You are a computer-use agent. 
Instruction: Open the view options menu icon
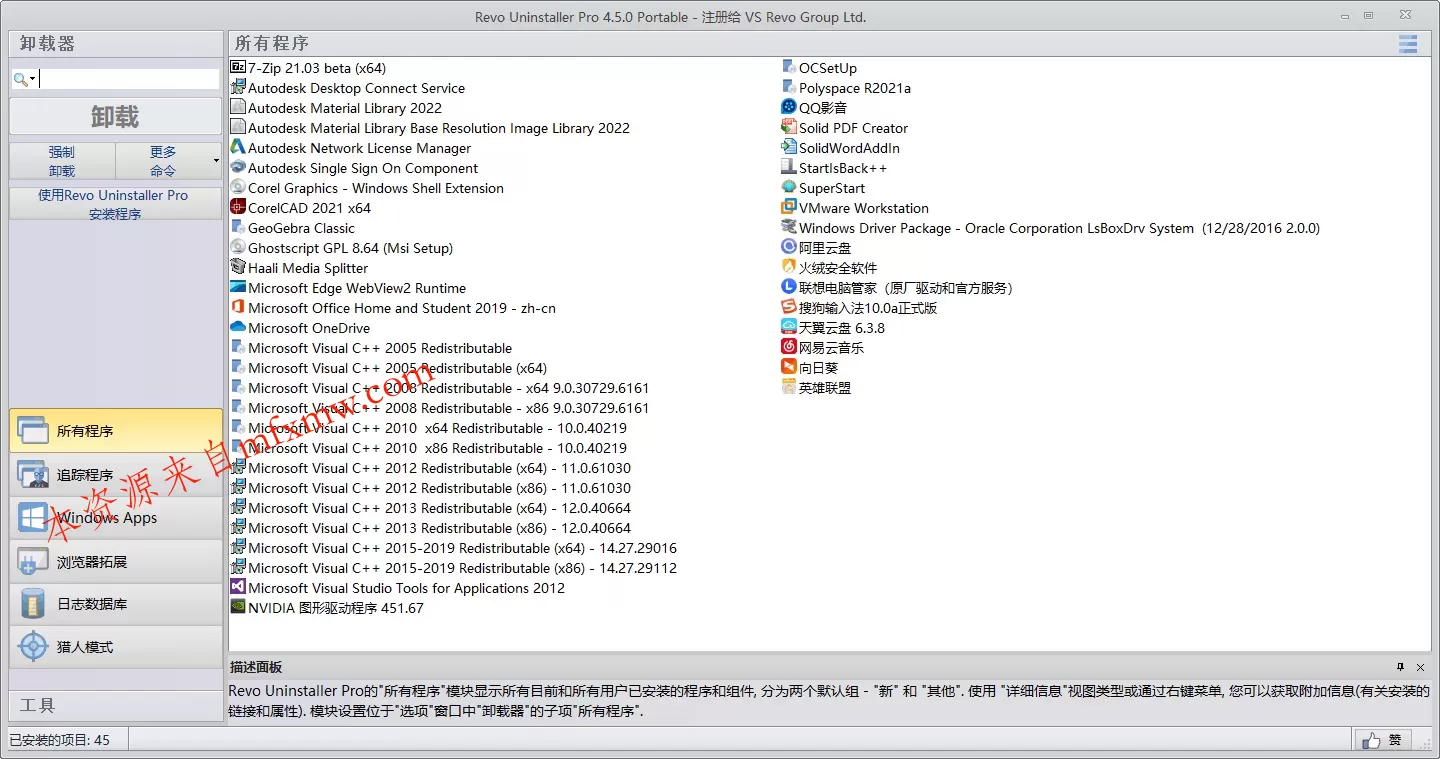tap(1408, 44)
